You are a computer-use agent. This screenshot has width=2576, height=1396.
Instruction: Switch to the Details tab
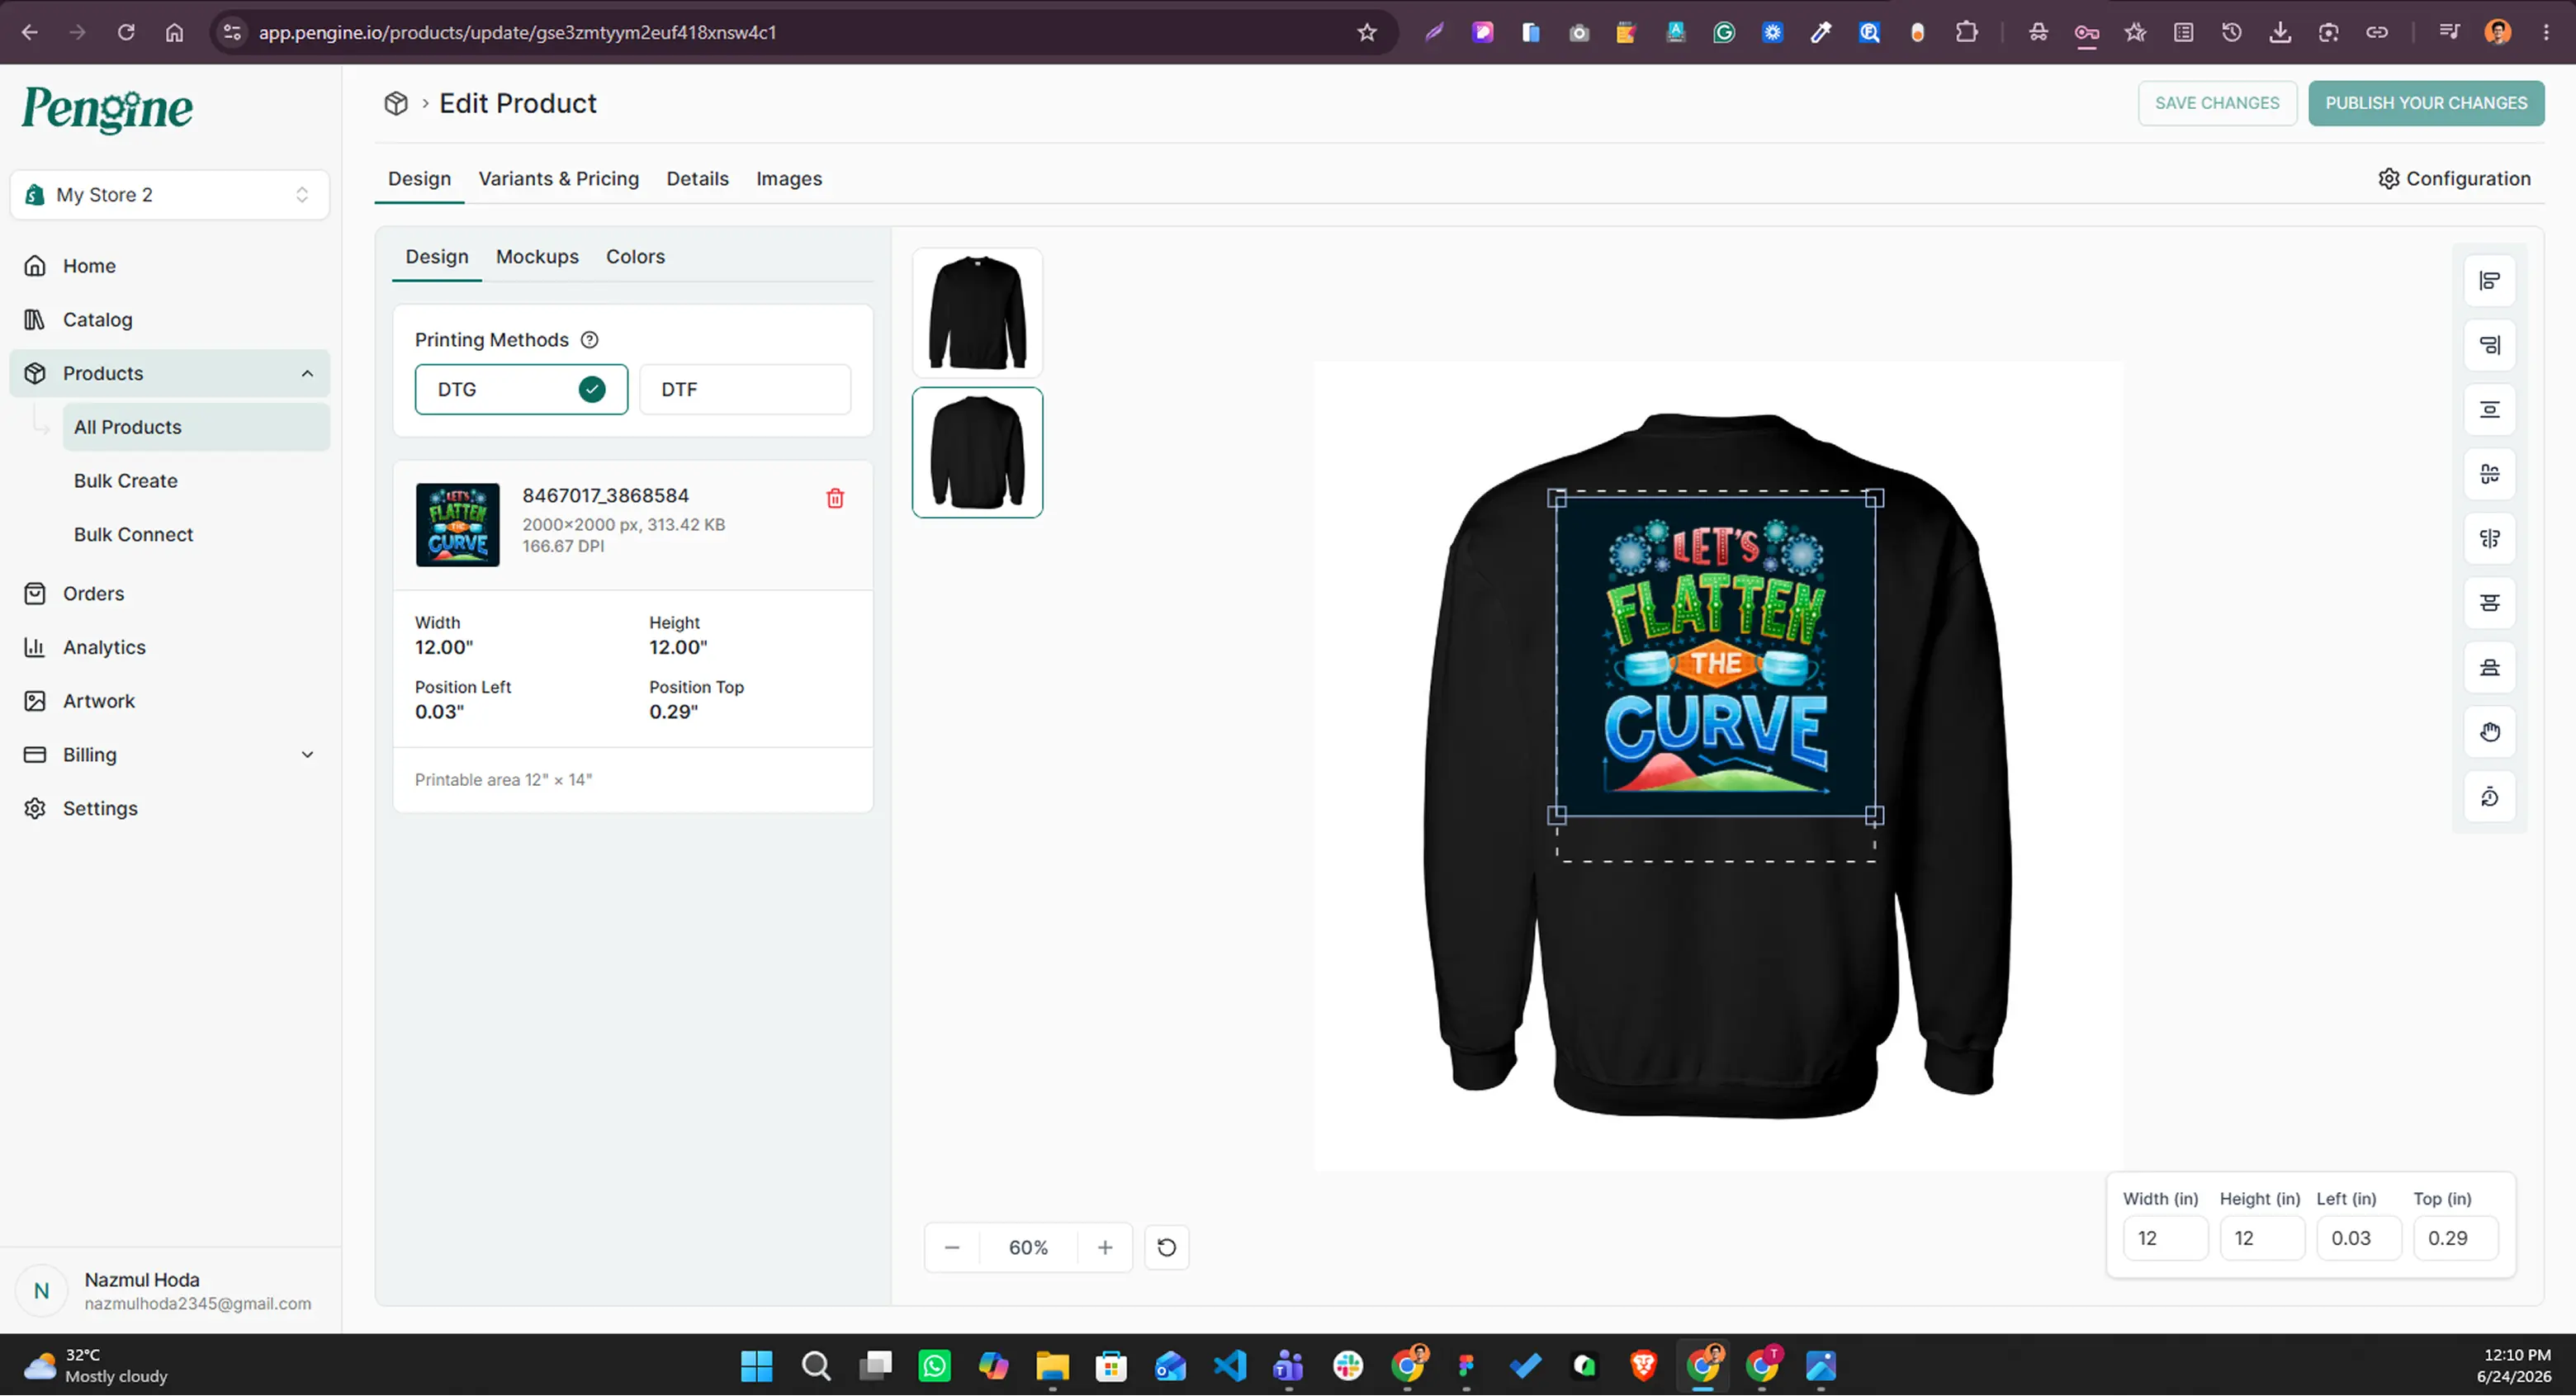pyautogui.click(x=698, y=179)
